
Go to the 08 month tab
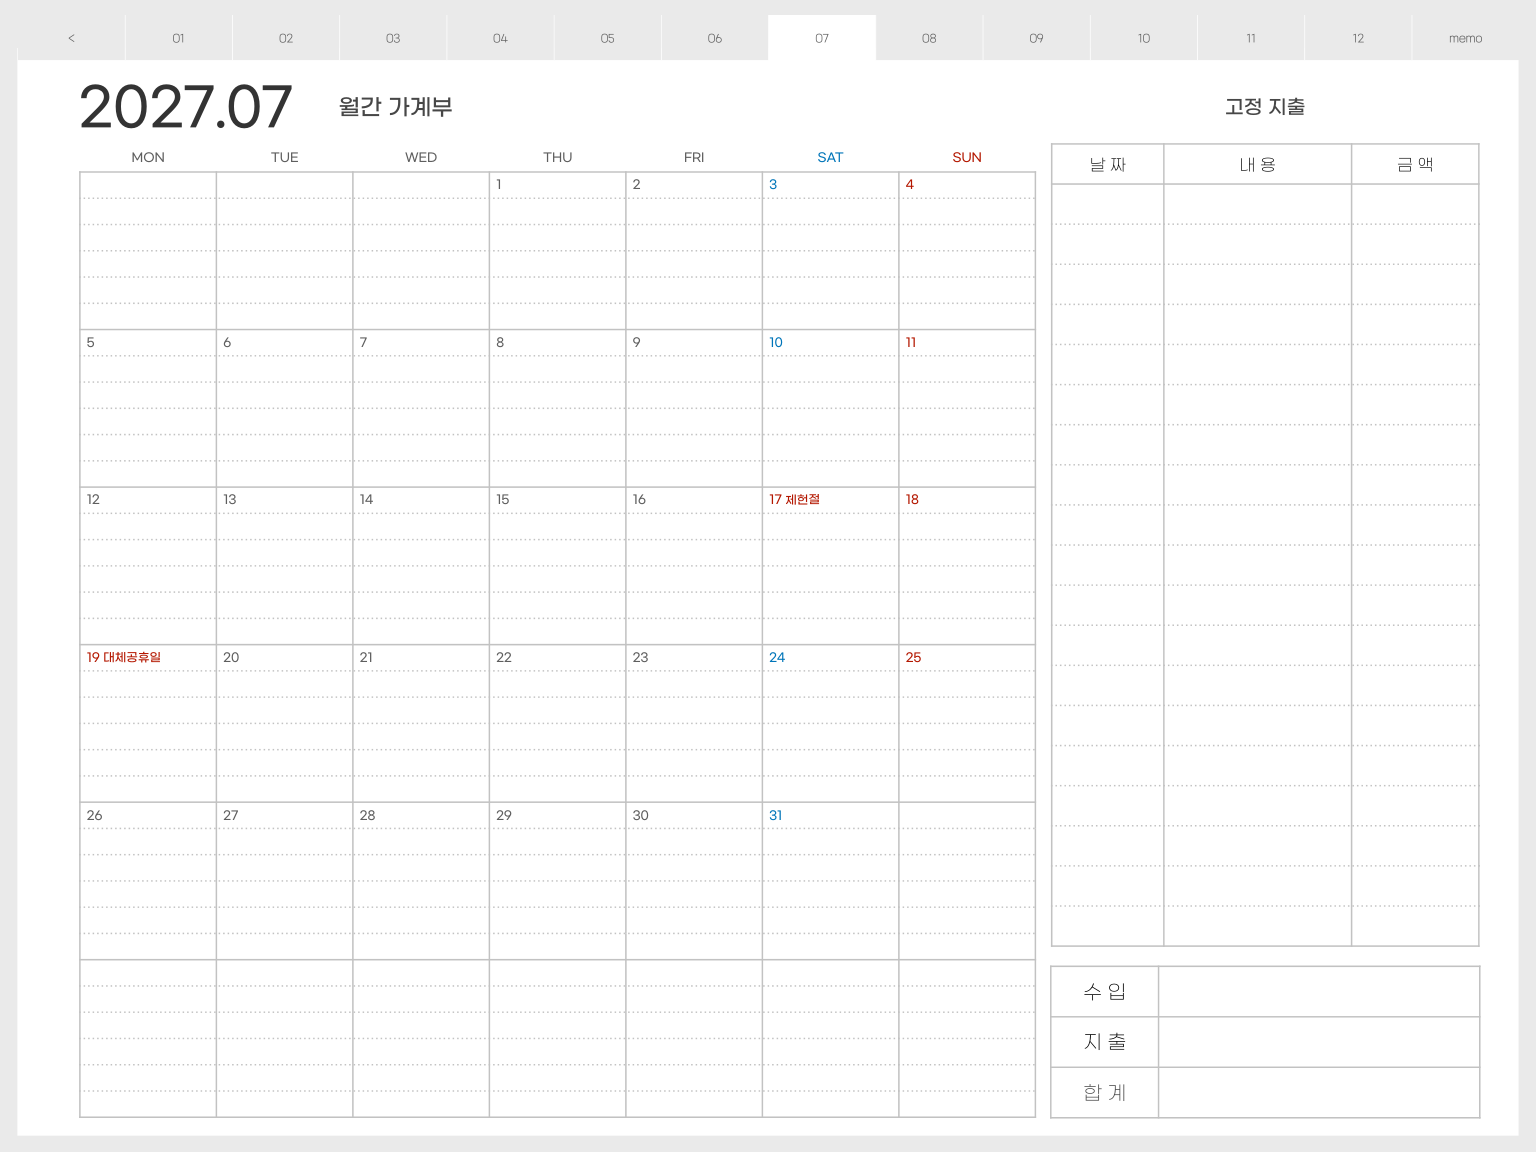tap(929, 38)
